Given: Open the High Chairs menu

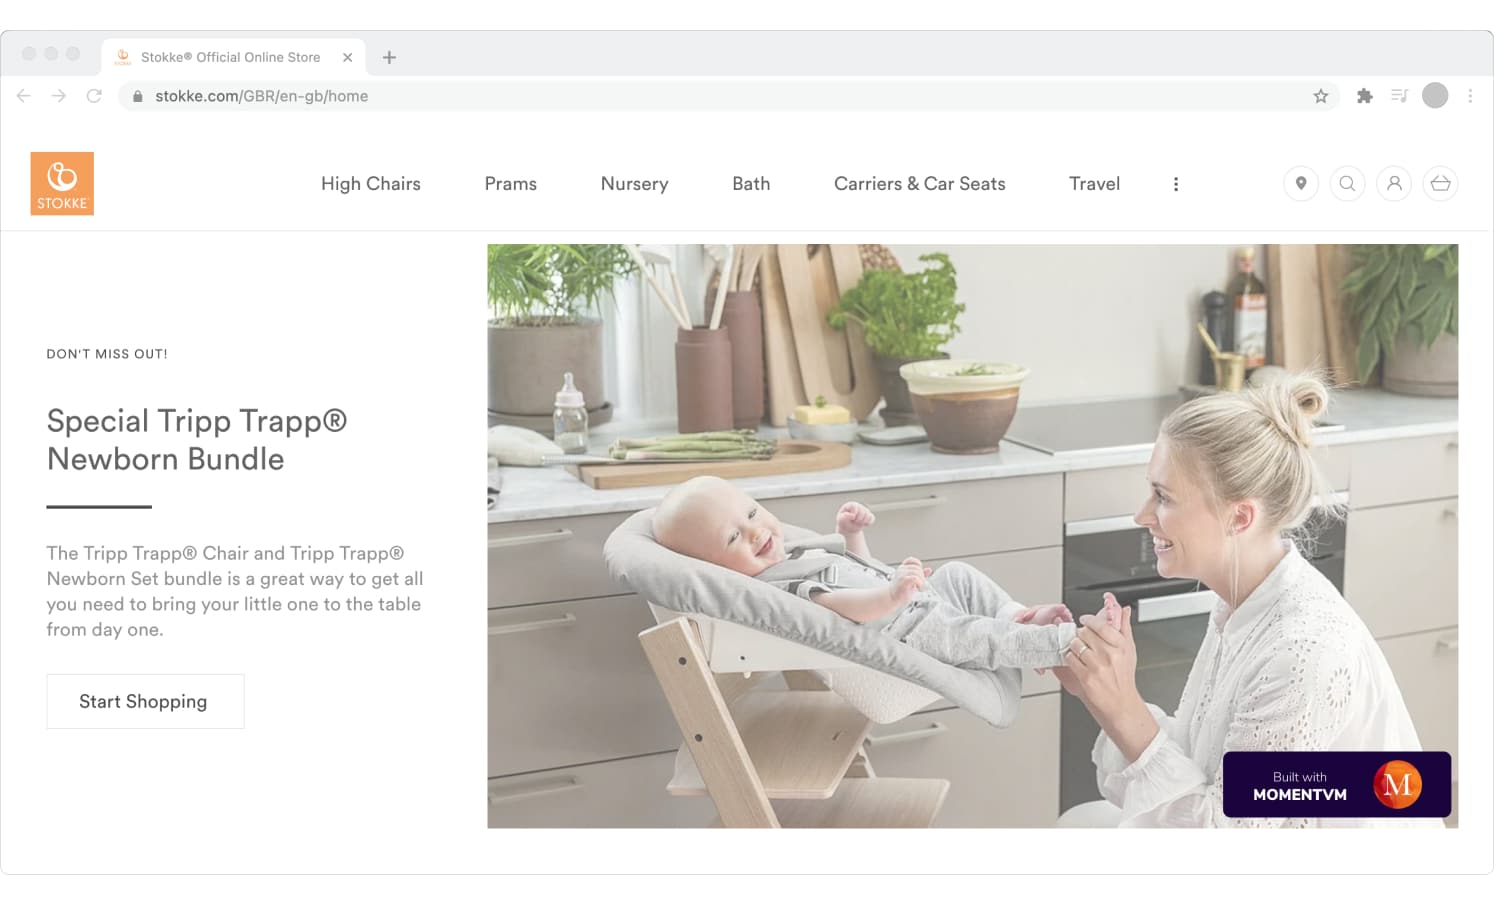Looking at the screenshot, I should tap(371, 184).
